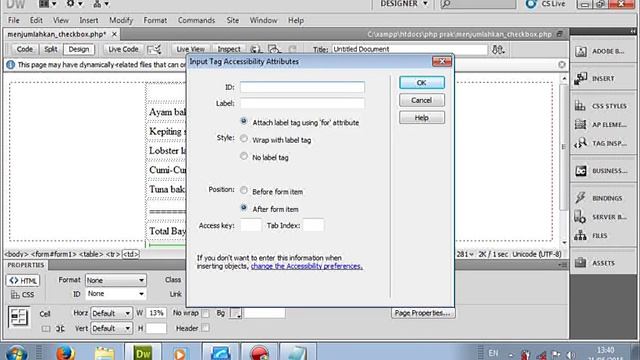Open the Insert menu

coord(89,20)
